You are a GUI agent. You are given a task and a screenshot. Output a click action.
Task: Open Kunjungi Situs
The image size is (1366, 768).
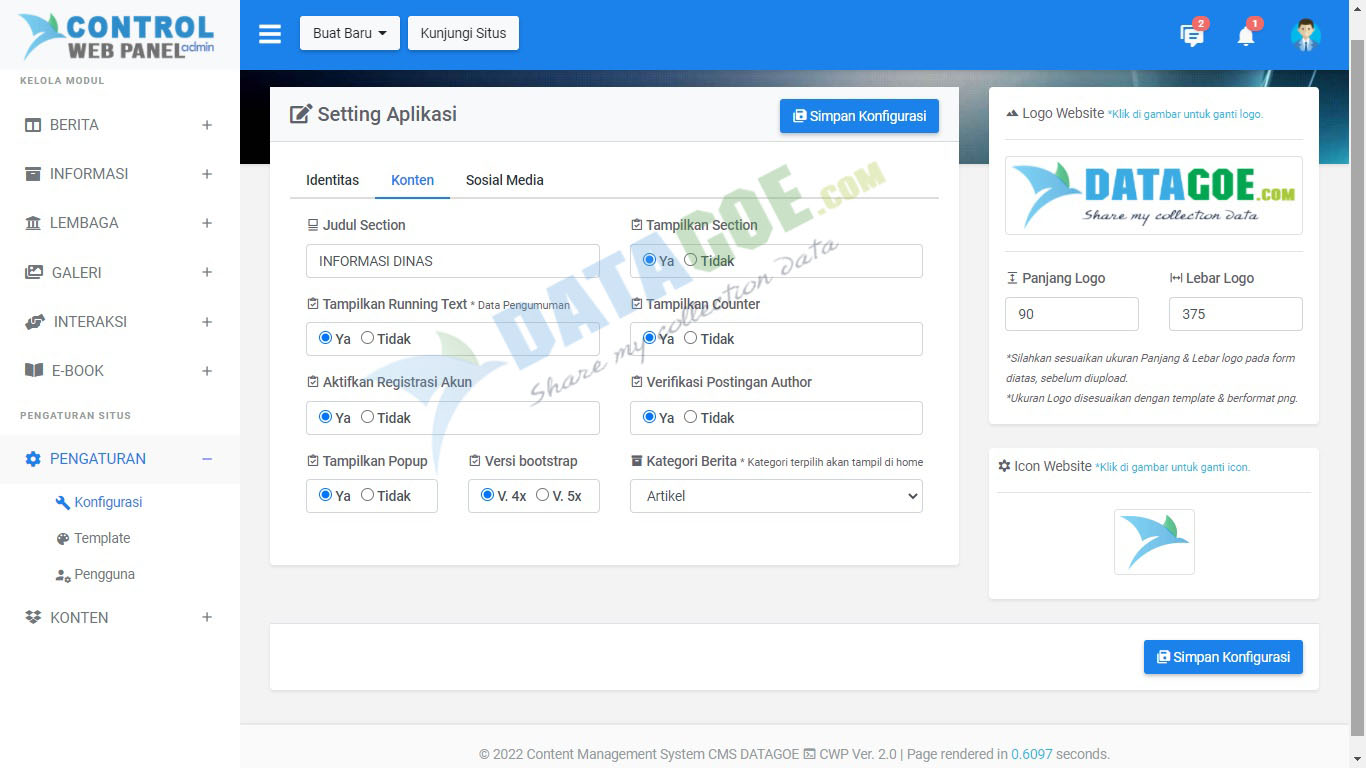tap(463, 32)
